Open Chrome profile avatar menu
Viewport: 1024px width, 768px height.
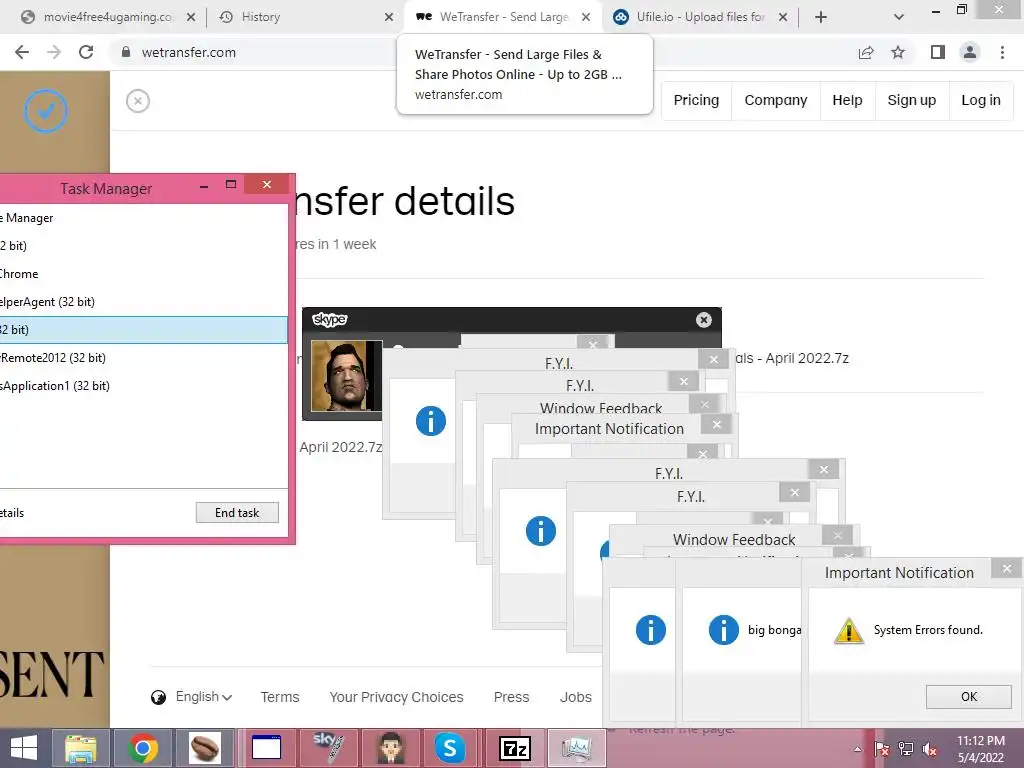click(970, 52)
